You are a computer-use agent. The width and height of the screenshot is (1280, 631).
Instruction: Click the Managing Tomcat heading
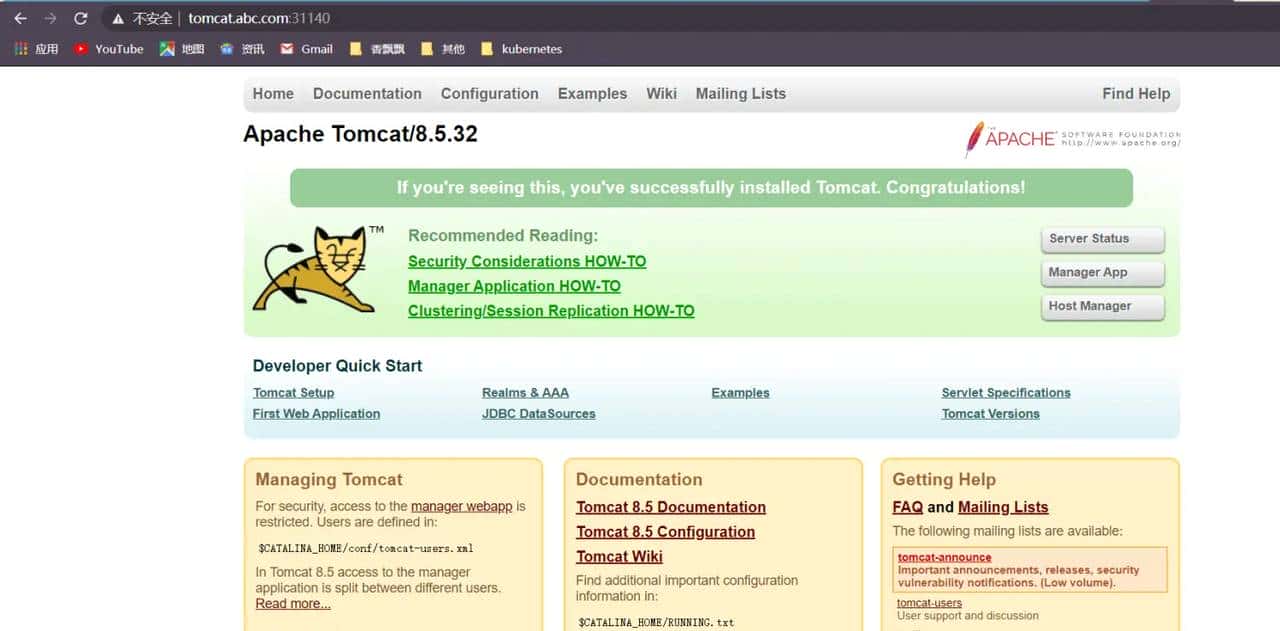click(329, 480)
